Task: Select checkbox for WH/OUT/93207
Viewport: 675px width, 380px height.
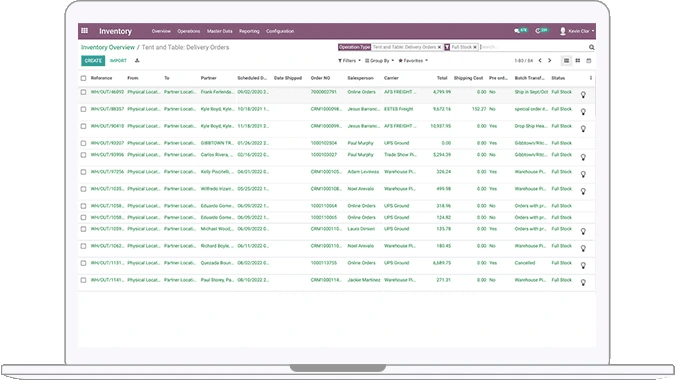Action: [84, 143]
